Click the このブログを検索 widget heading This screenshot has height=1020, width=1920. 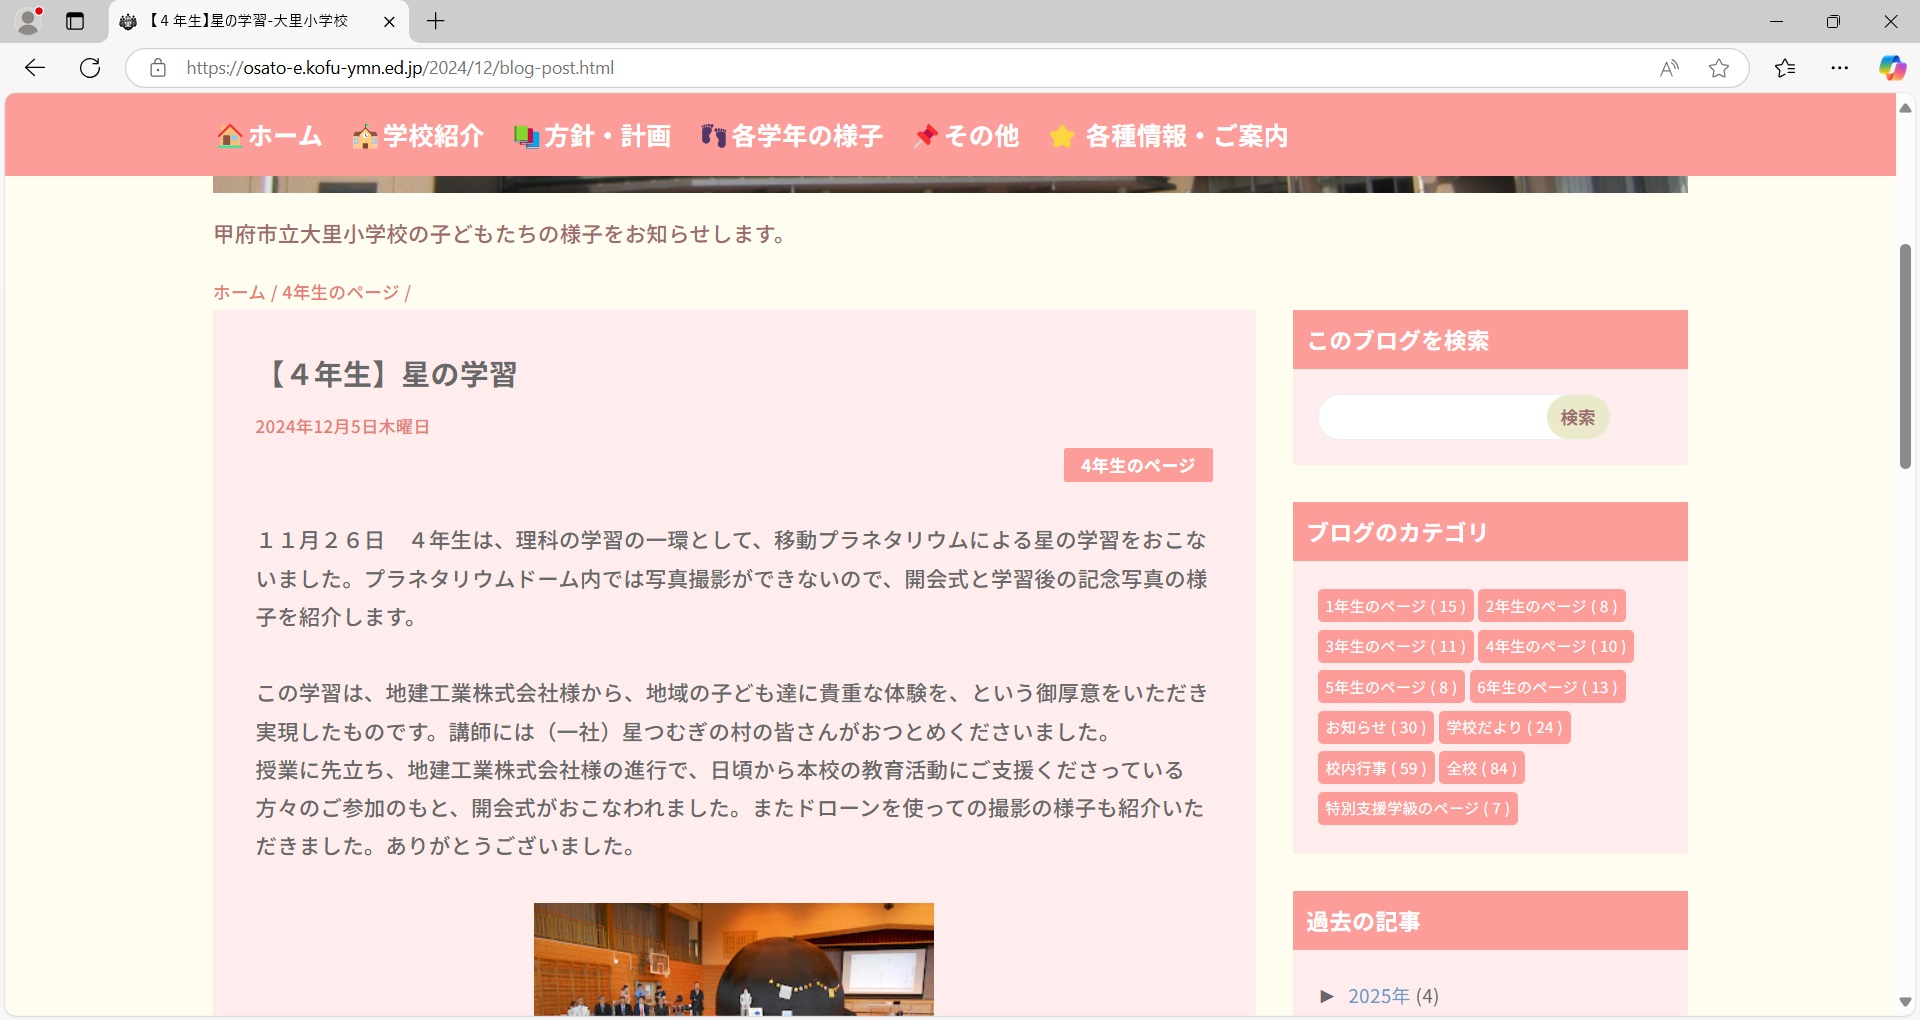pos(1398,341)
